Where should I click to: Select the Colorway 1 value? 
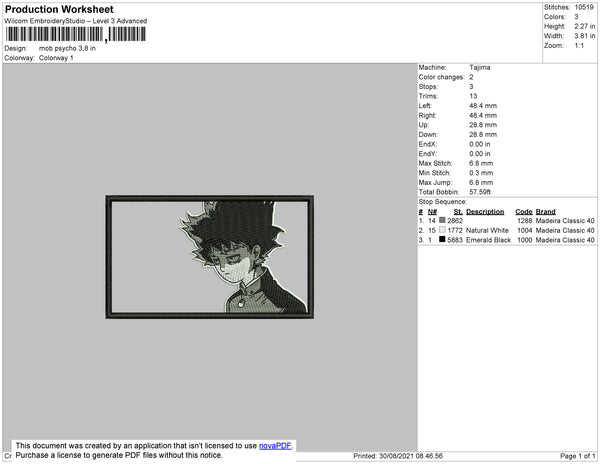click(56, 58)
